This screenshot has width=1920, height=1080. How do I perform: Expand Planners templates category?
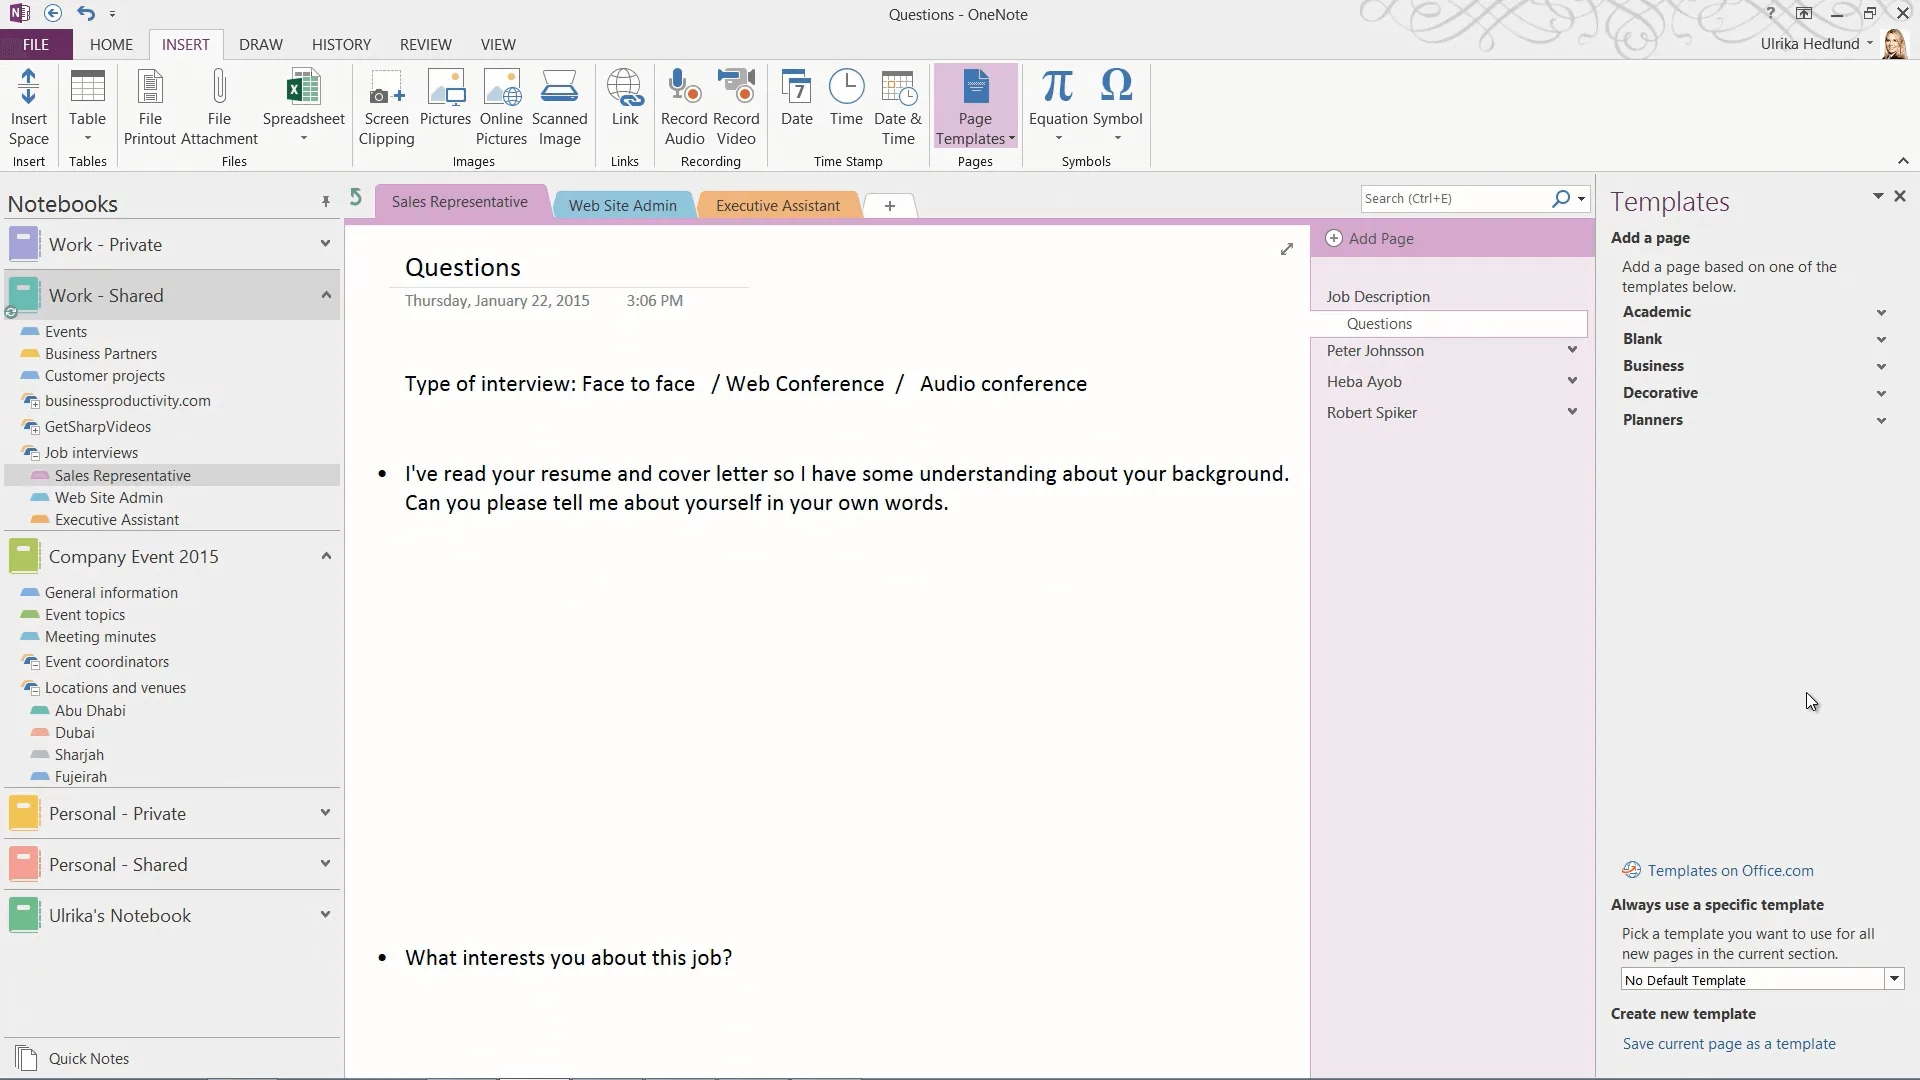1881,421
